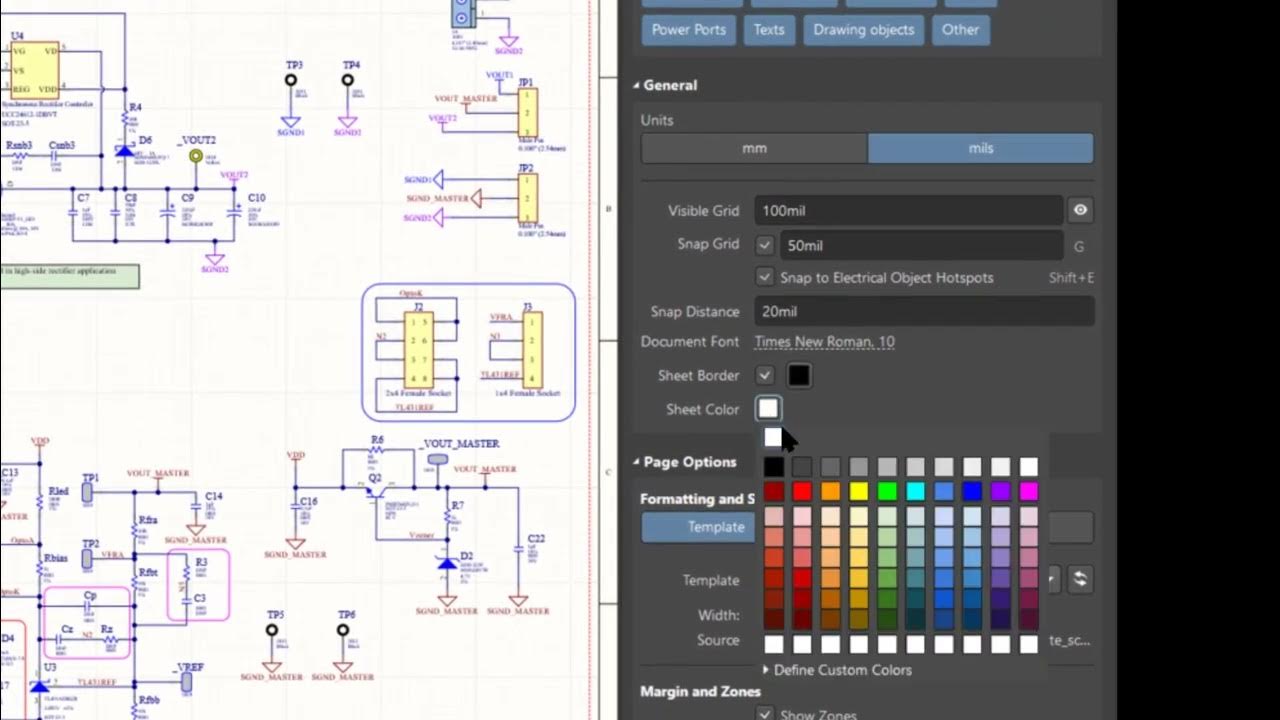
Task: Click the Other filter button
Action: coord(960,30)
